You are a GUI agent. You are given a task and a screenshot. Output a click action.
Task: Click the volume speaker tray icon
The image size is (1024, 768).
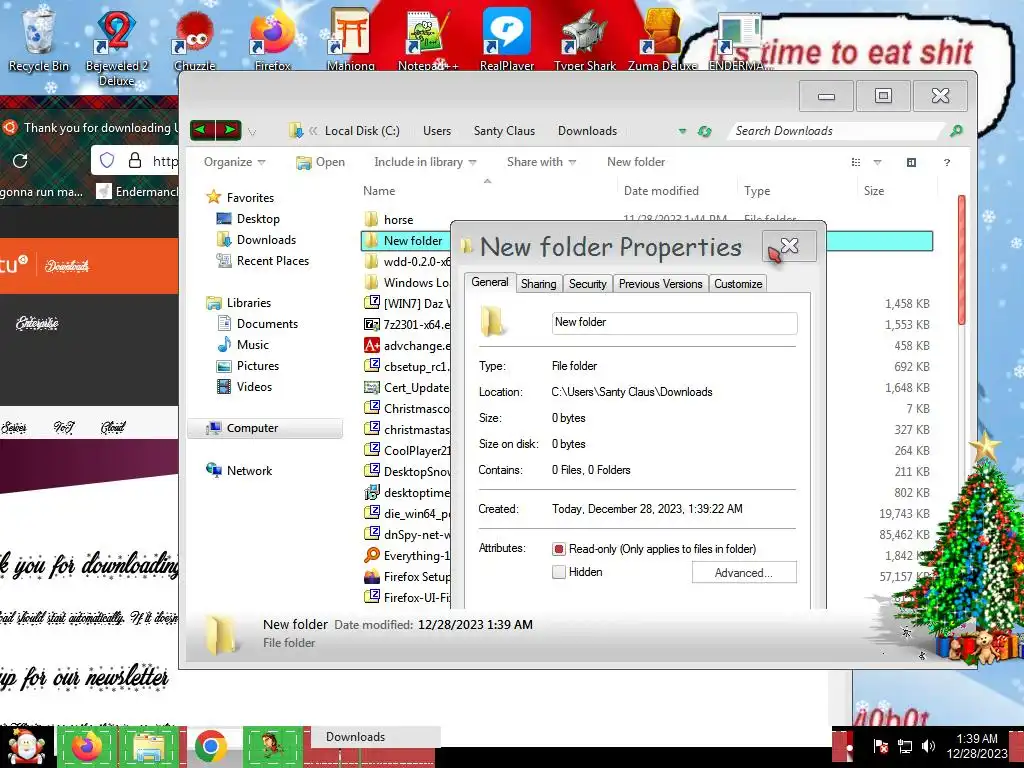coord(928,746)
